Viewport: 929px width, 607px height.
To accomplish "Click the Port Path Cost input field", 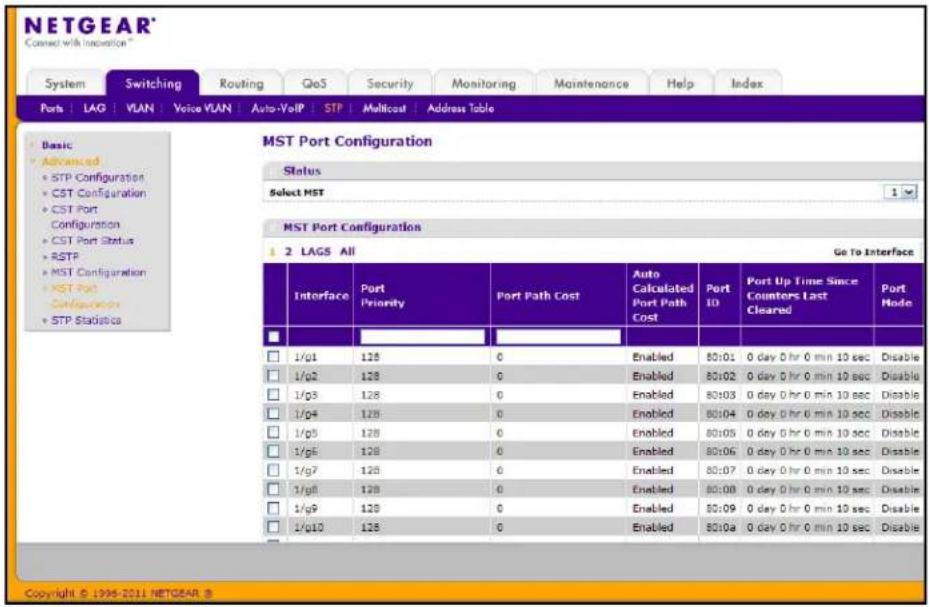I will click(558, 337).
